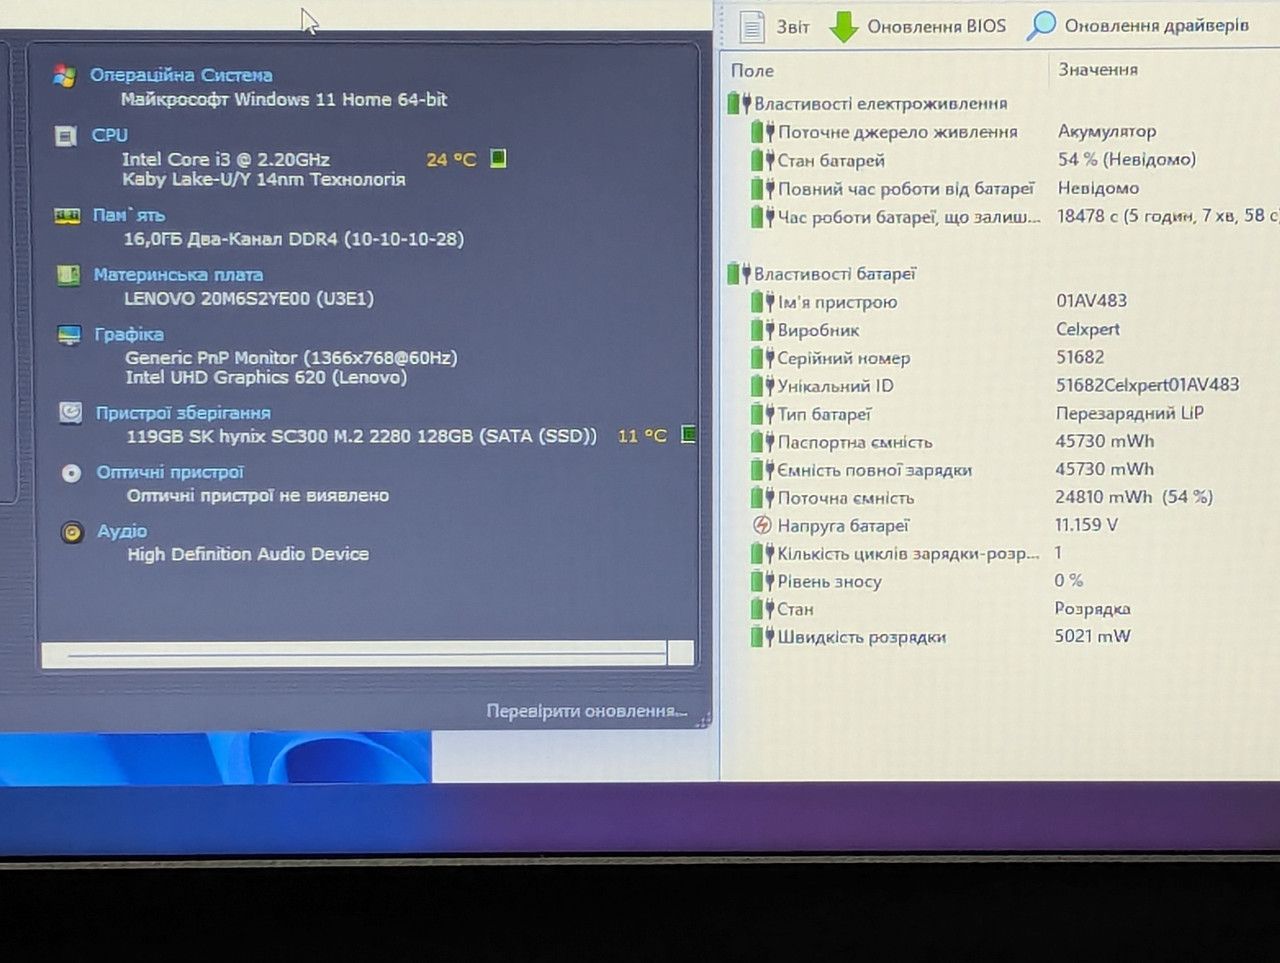1280x963 pixels.
Task: Open the Пристрої зберігання section link
Action: pos(183,412)
